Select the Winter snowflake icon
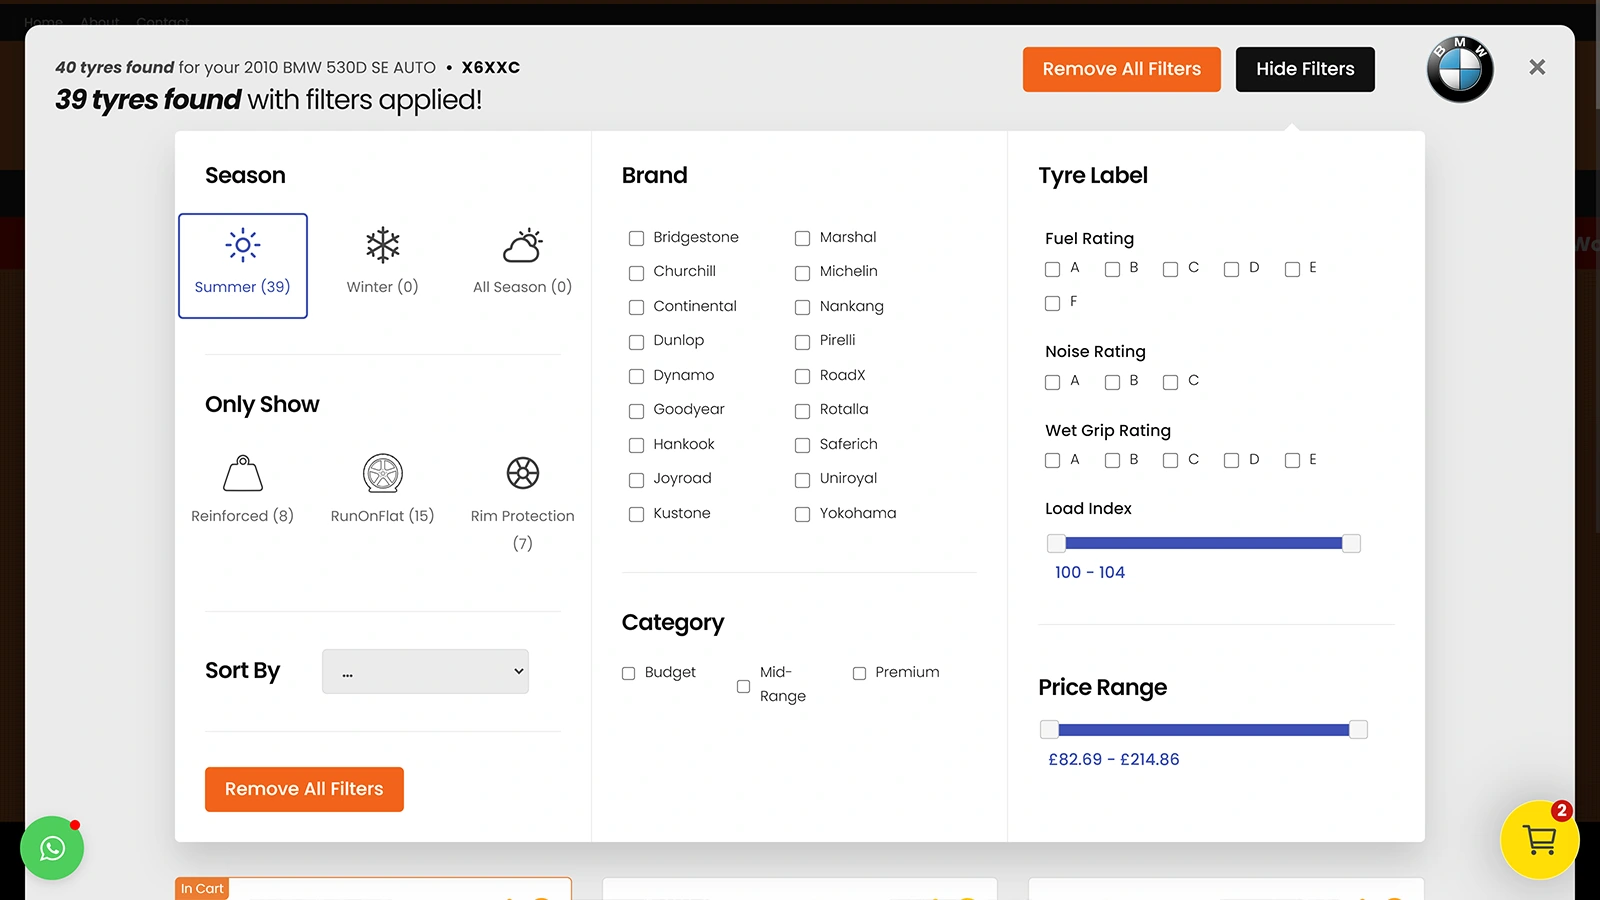The height and width of the screenshot is (900, 1600). point(382,245)
